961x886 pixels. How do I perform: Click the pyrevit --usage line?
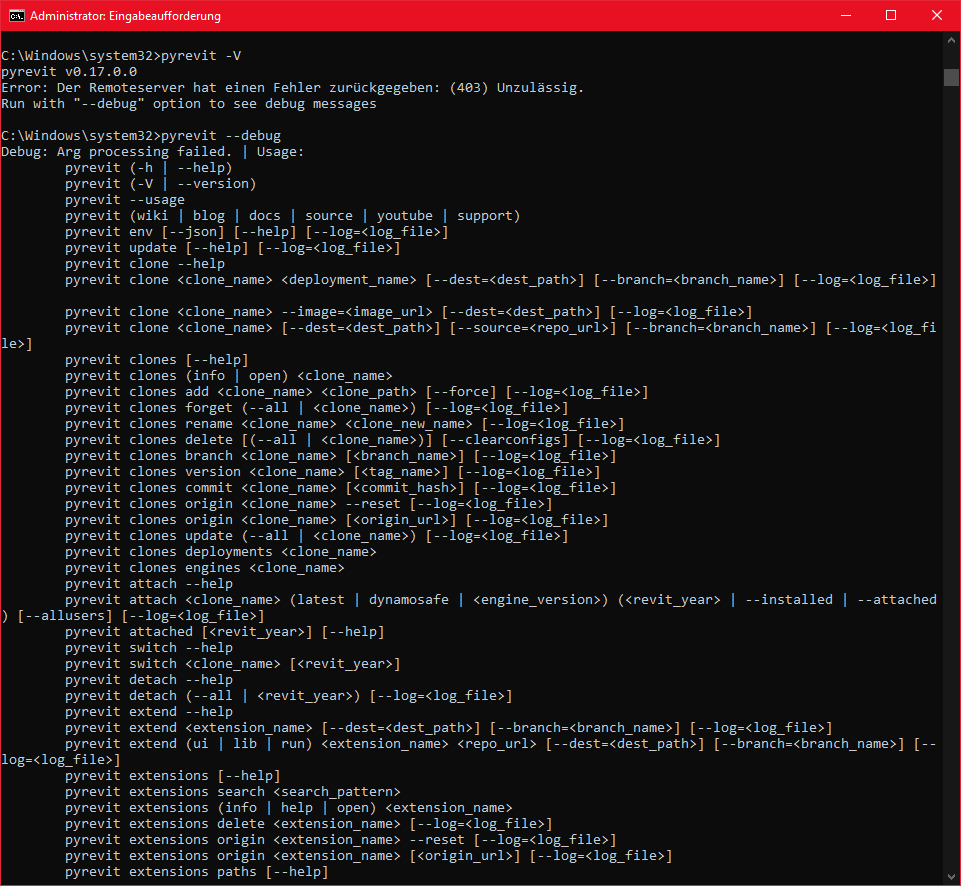125,199
